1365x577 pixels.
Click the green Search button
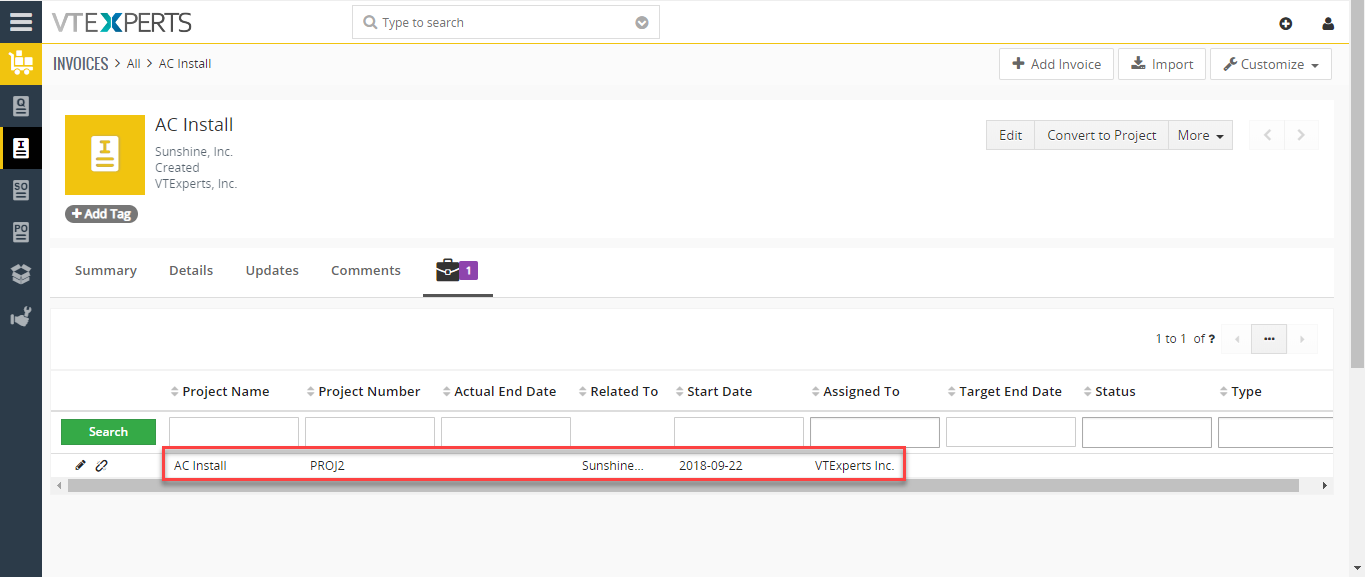(108, 432)
